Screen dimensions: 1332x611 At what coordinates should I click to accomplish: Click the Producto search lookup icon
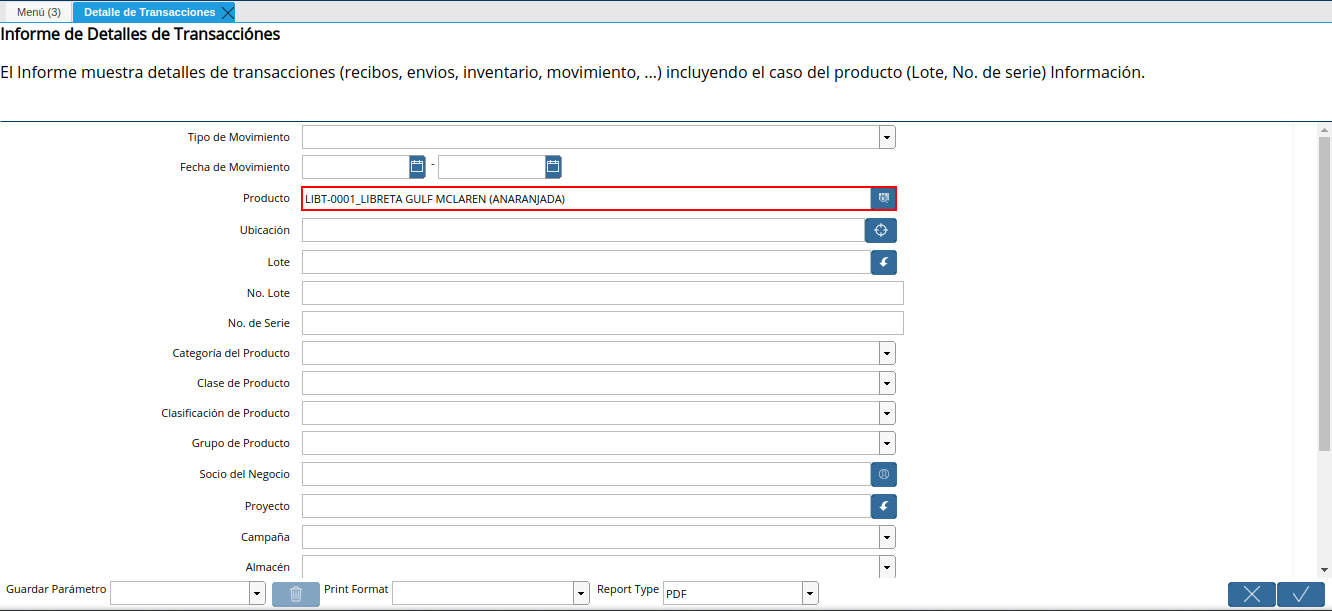[883, 199]
